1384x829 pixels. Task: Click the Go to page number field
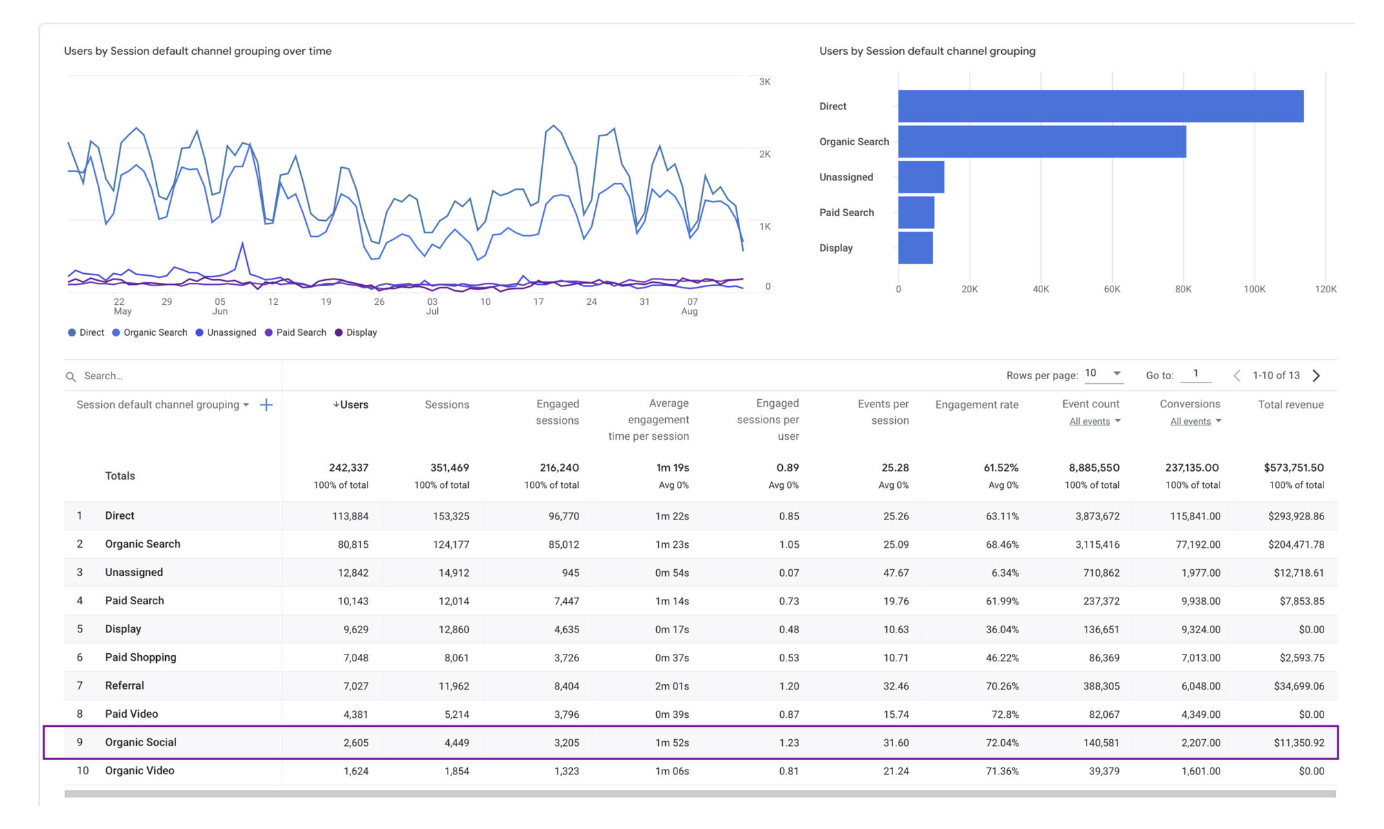coord(1195,375)
